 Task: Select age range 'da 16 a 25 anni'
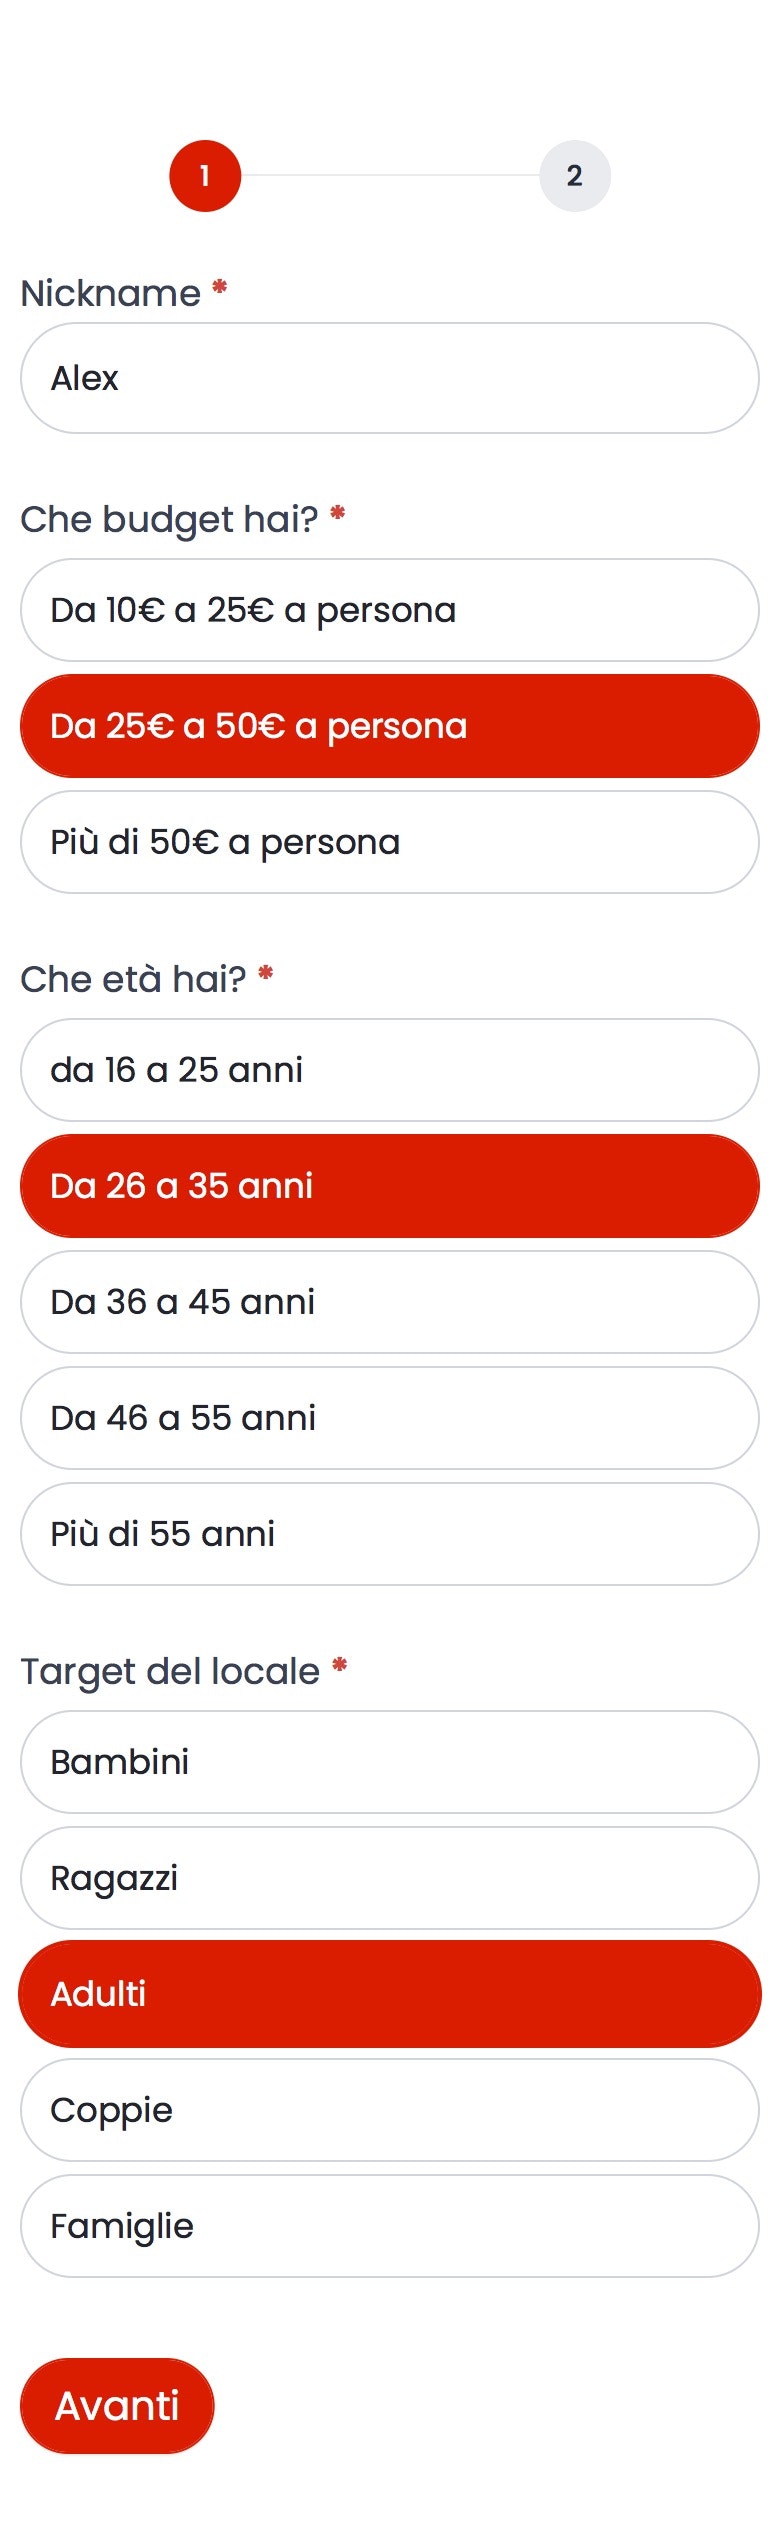click(x=390, y=1069)
